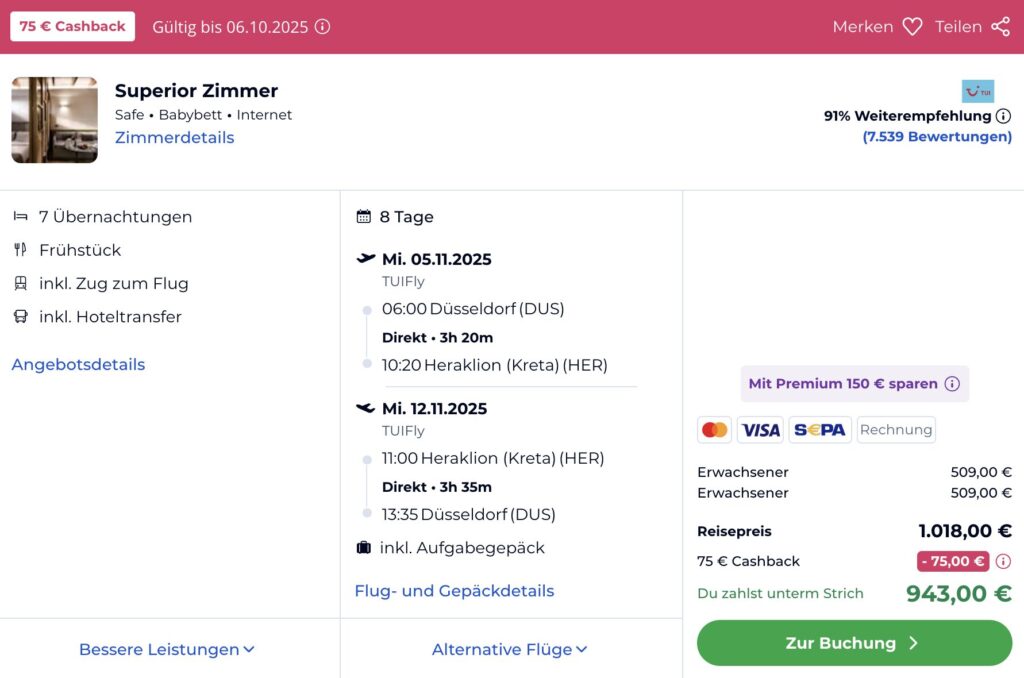Click the VISA payment icon
1024x678 pixels.
760,430
